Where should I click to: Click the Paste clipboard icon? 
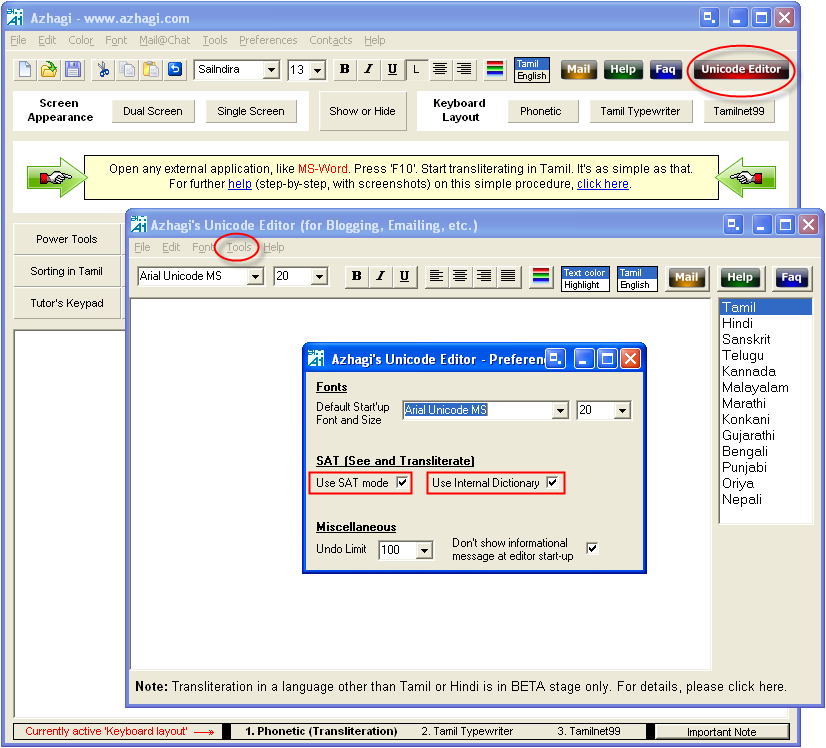151,70
